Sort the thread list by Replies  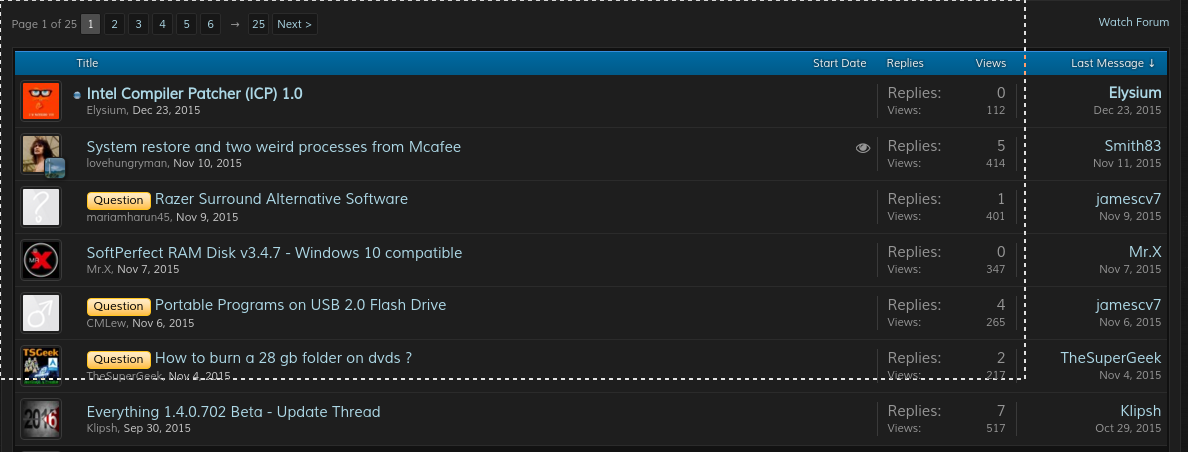[905, 63]
